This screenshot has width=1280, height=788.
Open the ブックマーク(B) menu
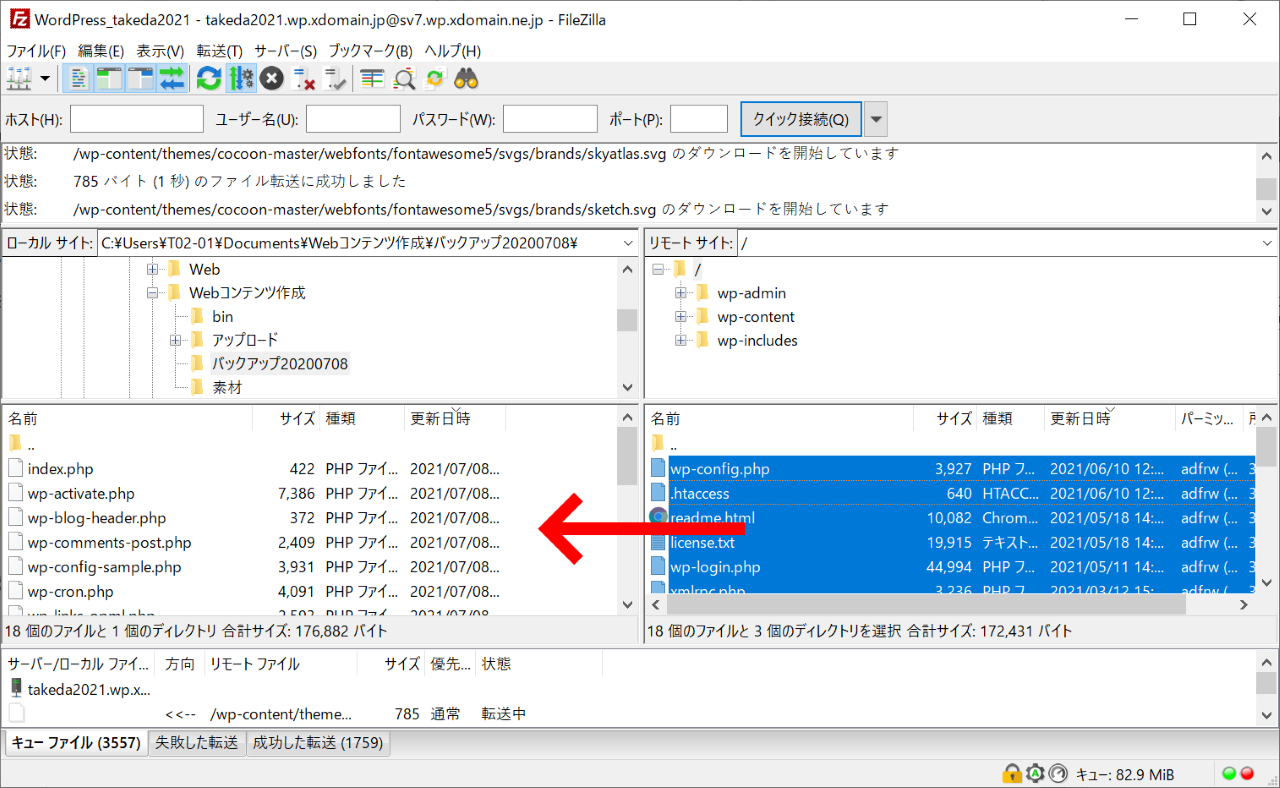tap(370, 51)
